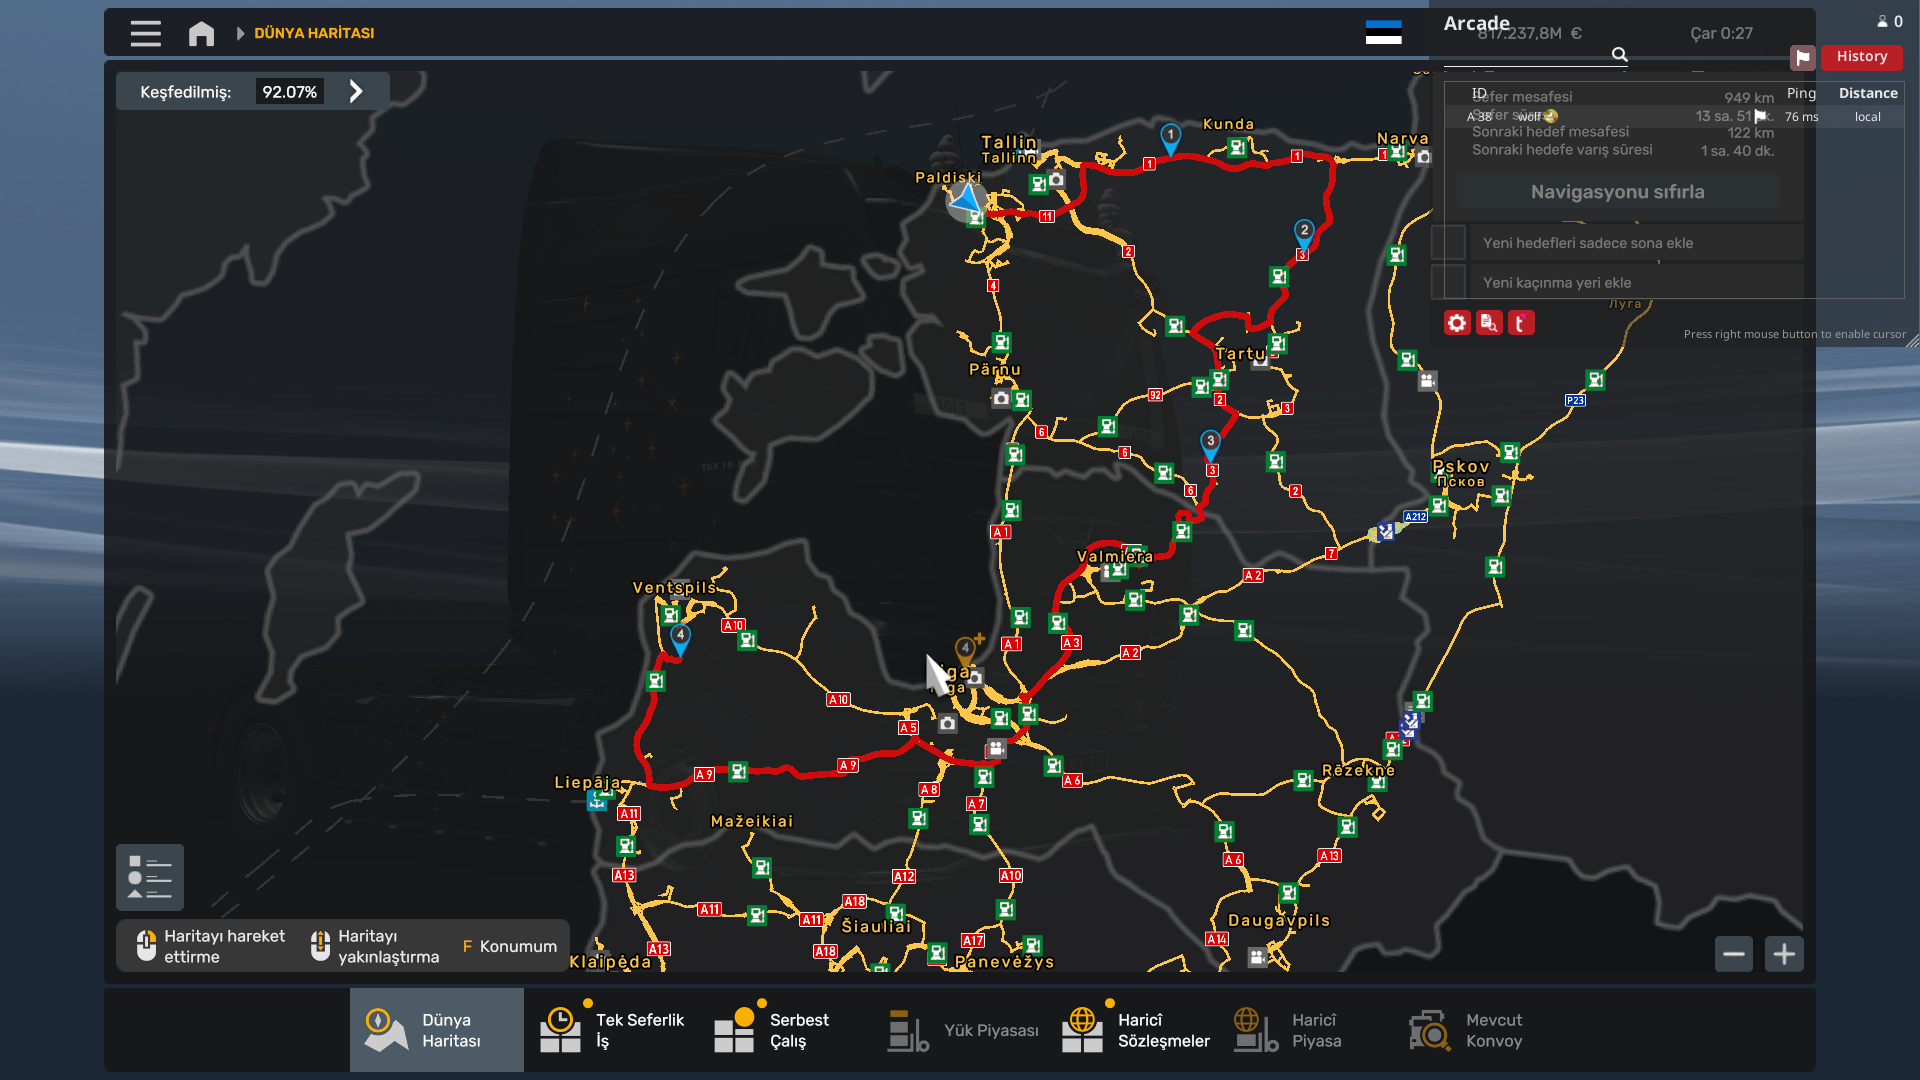The image size is (1920, 1080).
Task: Go to home screen icon
Action: click(201, 34)
